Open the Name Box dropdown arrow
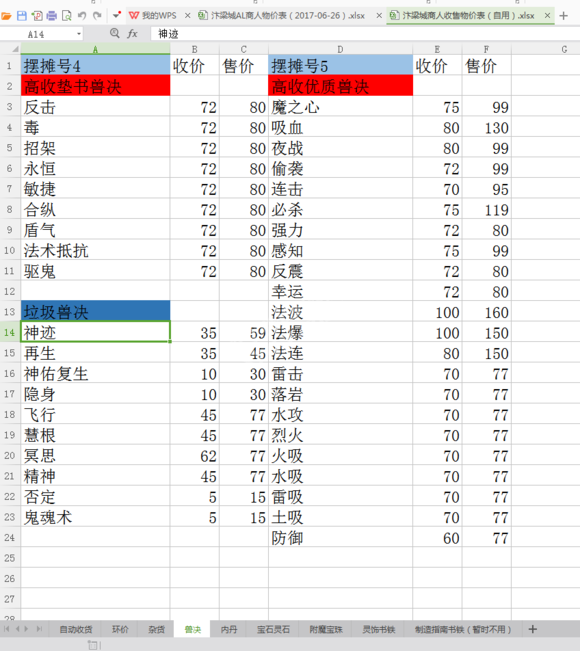This screenshot has height=651, width=580. pos(79,34)
